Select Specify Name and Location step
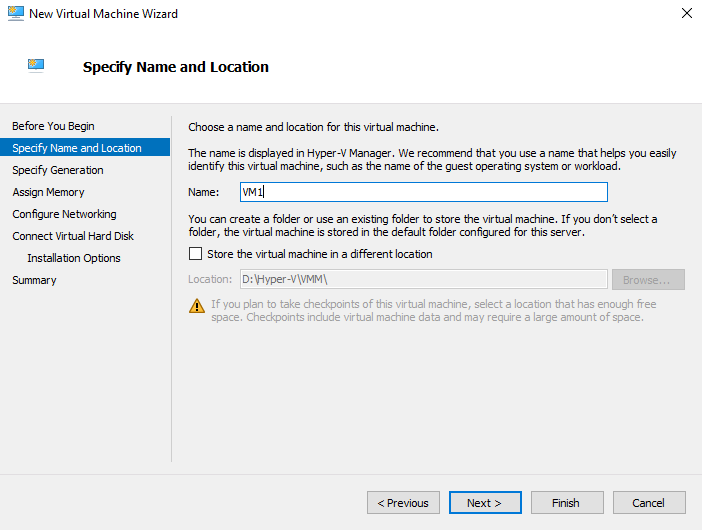Viewport: 702px width, 530px height. click(x=77, y=148)
